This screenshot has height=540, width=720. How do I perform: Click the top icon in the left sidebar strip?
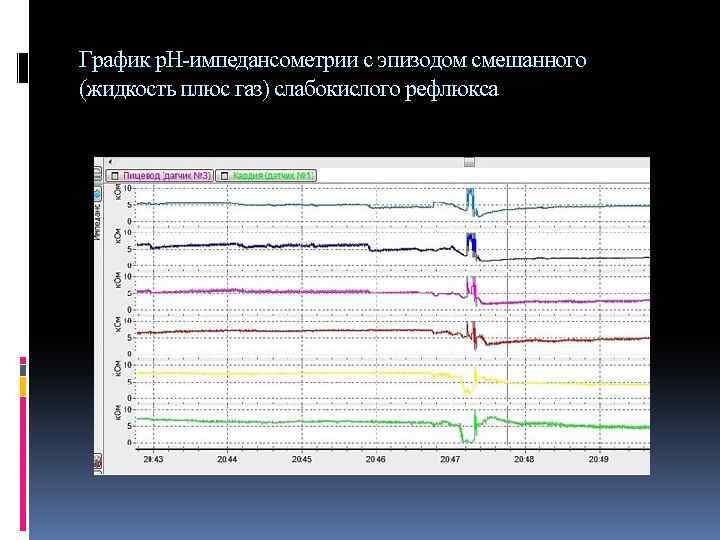pyautogui.click(x=97, y=174)
